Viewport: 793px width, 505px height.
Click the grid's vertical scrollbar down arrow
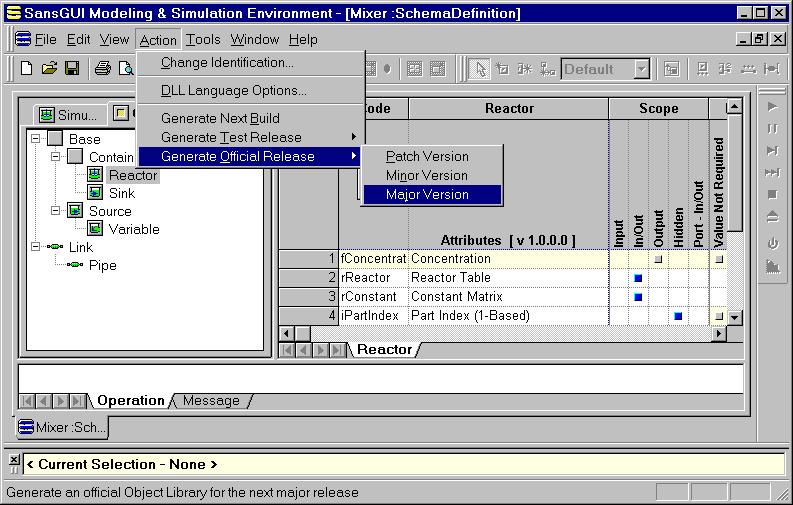coord(734,317)
